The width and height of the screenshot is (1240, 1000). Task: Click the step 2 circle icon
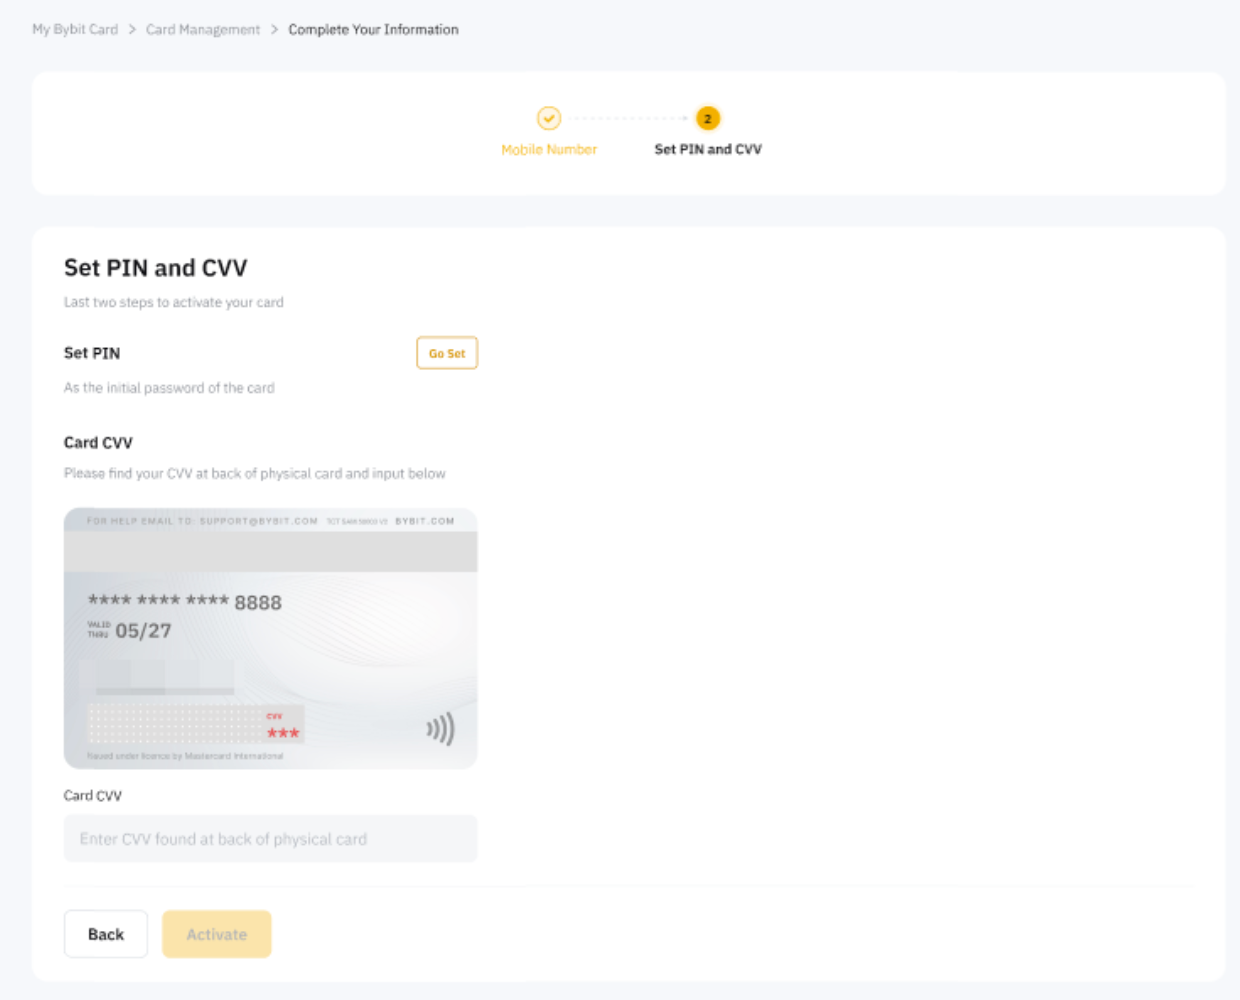708,118
